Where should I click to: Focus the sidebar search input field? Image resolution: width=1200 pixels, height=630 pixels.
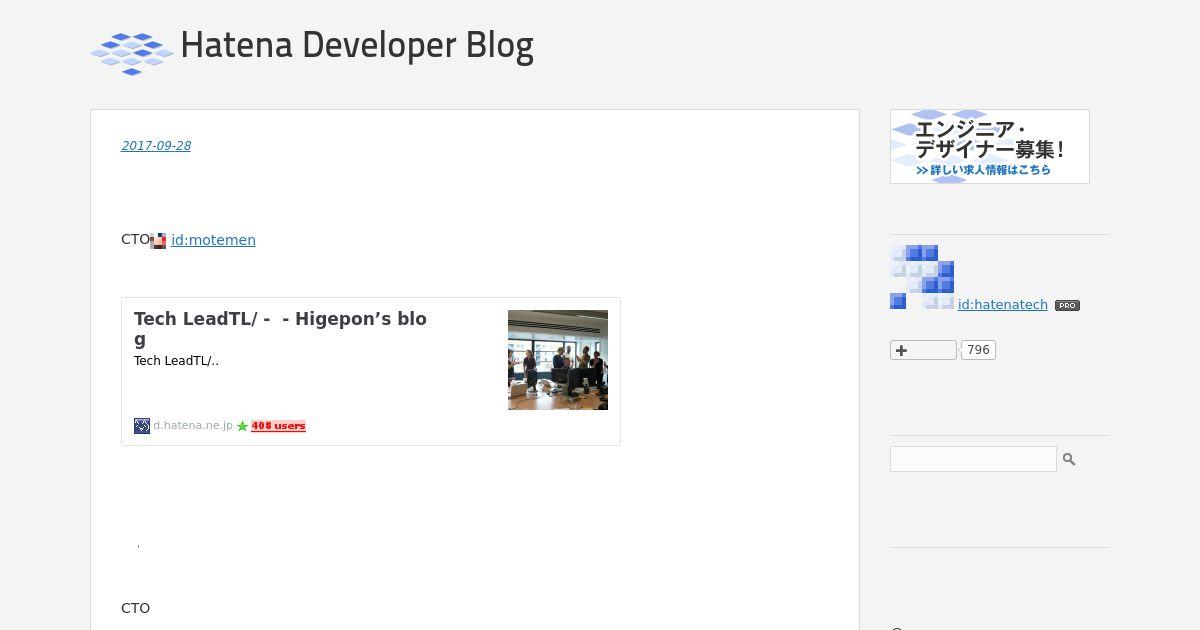click(x=973, y=459)
